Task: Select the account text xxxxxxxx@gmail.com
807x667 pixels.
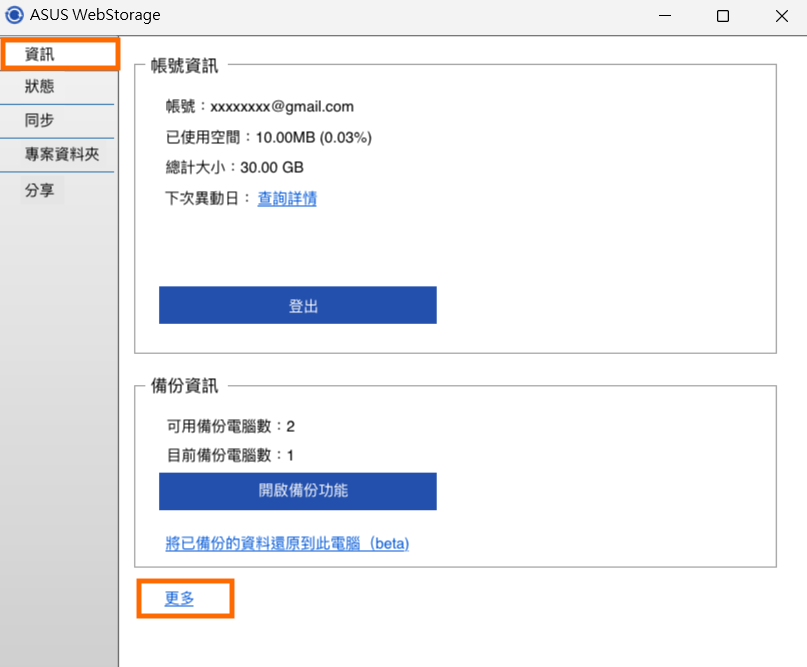Action: tap(282, 107)
